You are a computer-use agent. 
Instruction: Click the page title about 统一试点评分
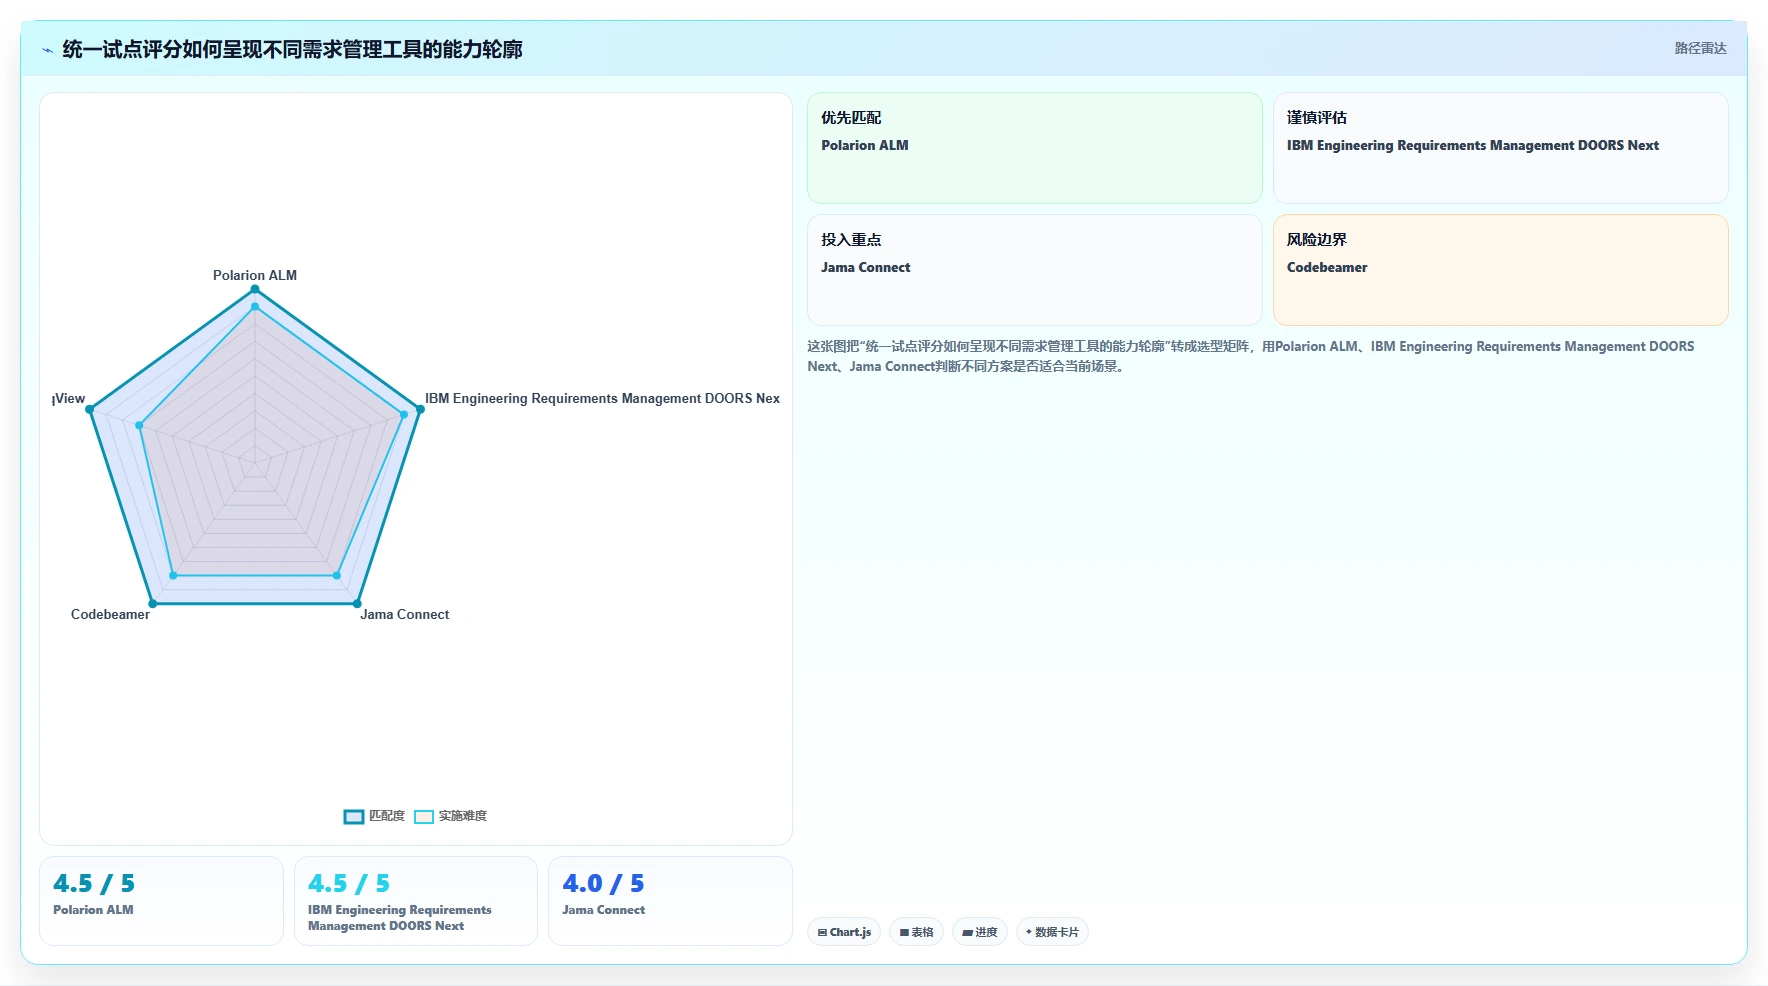tap(292, 49)
